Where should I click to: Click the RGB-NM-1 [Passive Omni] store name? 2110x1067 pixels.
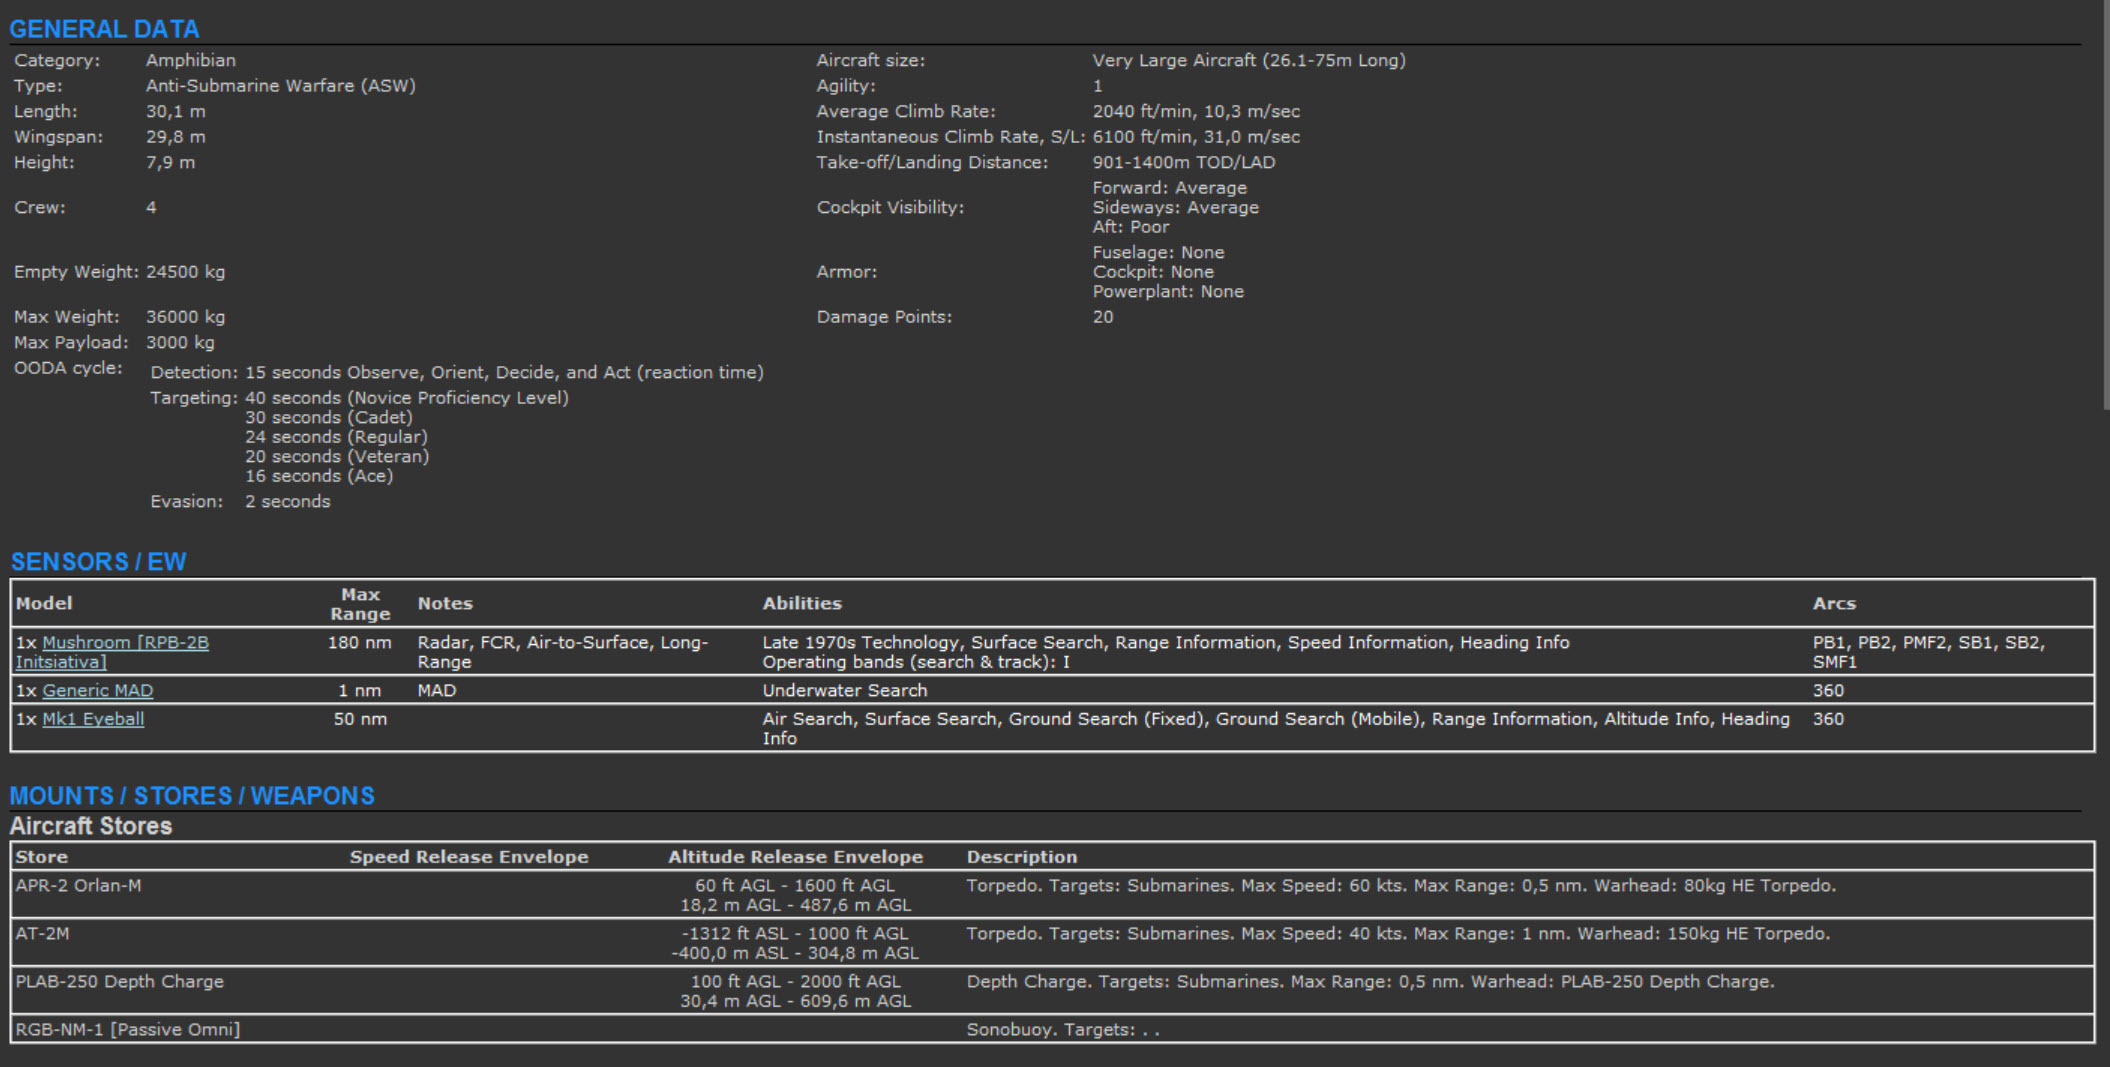point(127,1029)
